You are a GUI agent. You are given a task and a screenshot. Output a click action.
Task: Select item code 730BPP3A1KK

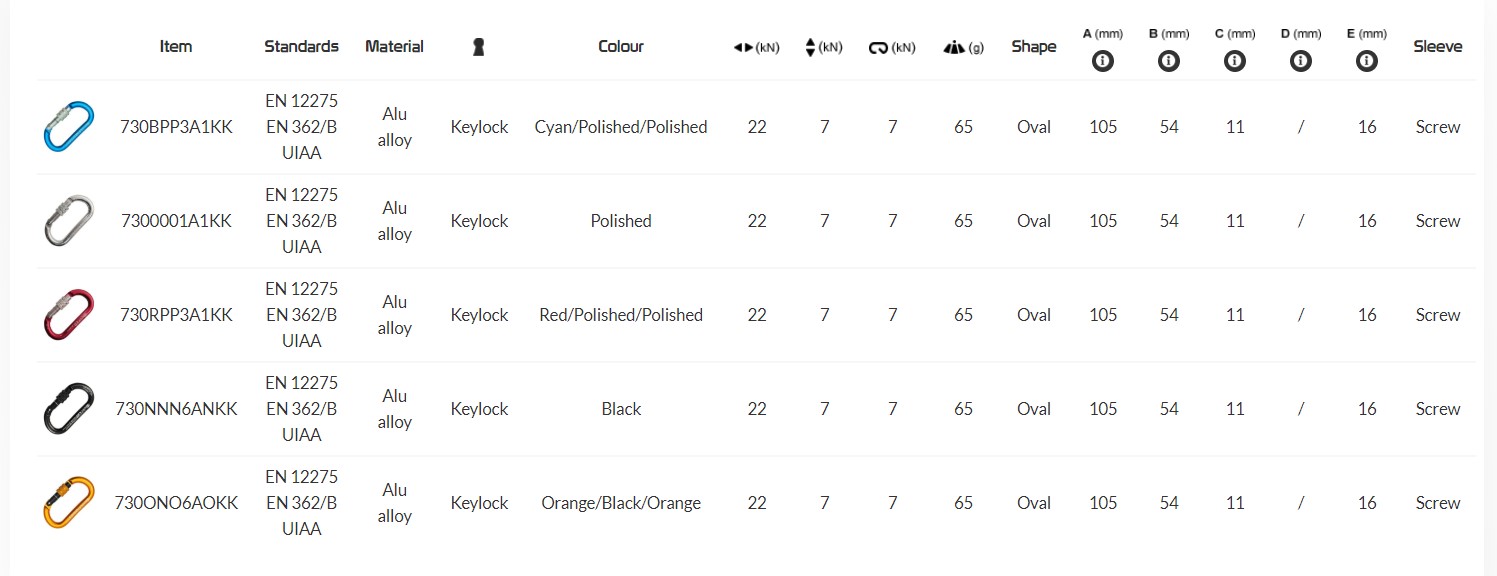click(176, 127)
